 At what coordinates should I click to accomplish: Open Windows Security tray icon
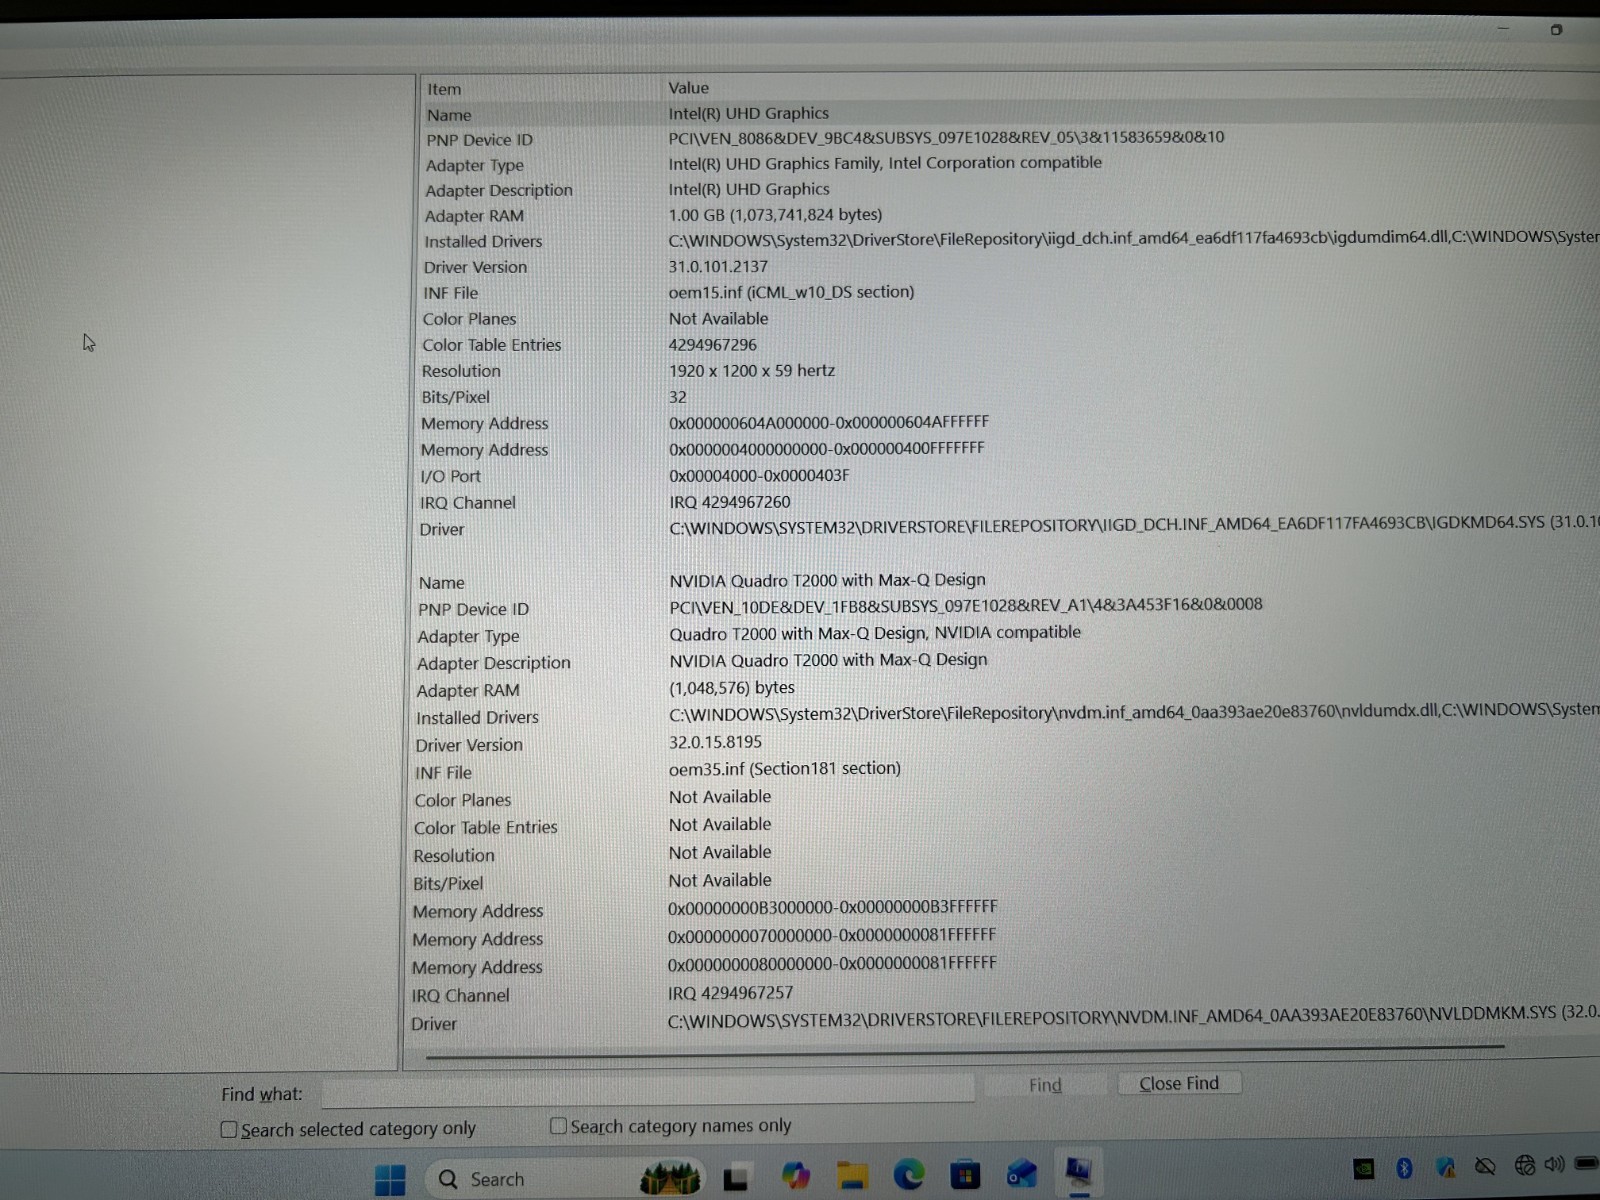pos(1445,1166)
